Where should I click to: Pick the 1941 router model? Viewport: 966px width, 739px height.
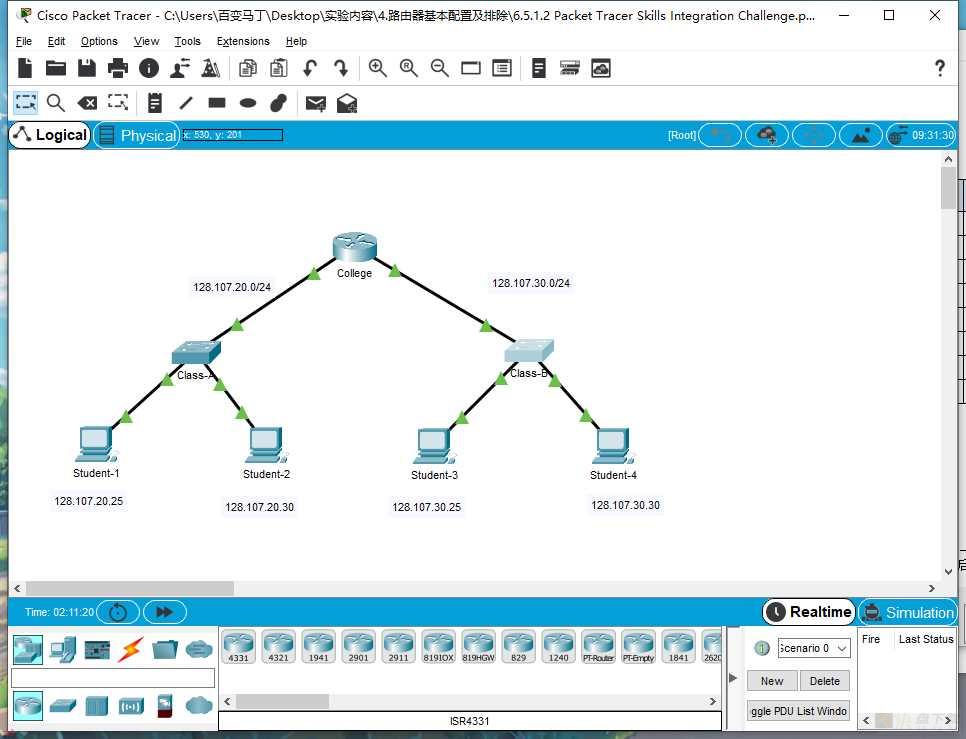point(319,646)
